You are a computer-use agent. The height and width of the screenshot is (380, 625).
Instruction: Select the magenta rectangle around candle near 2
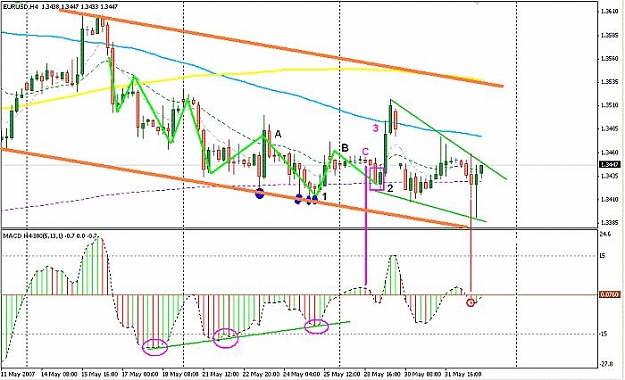coord(377,178)
